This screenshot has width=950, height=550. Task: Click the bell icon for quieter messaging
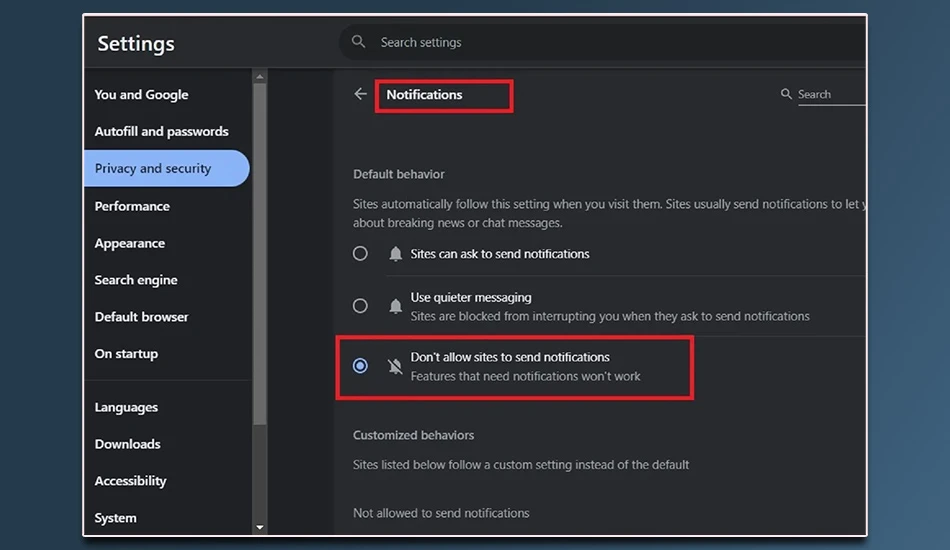395,306
